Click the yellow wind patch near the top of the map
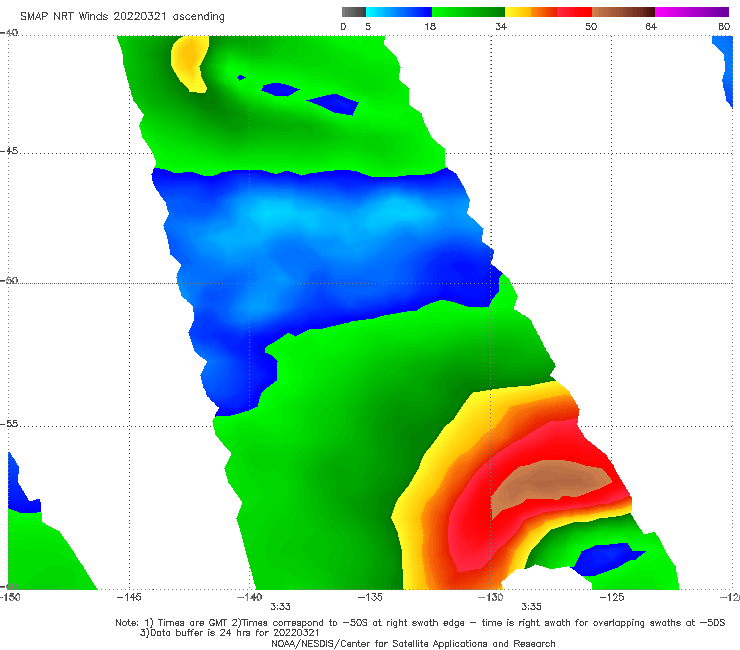 click(x=190, y=62)
